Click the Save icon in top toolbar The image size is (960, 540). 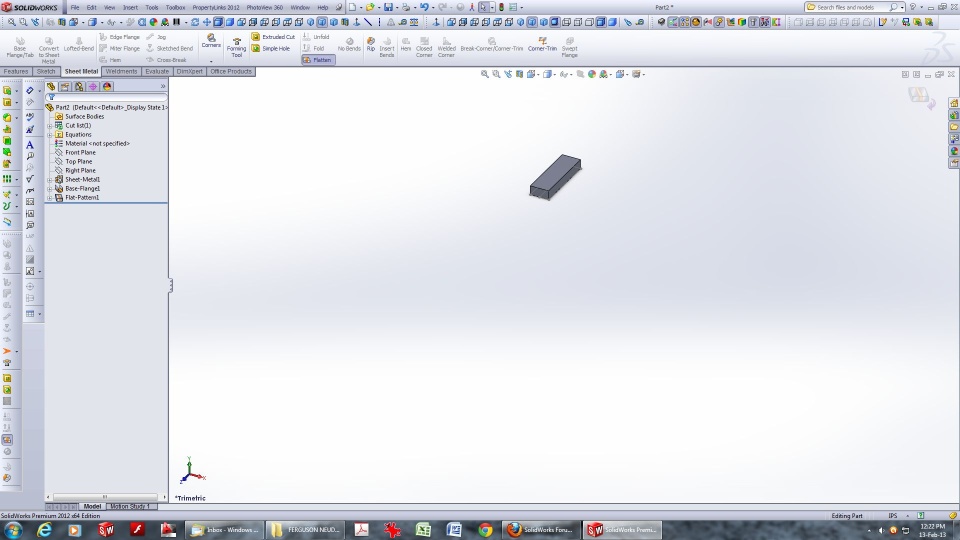(x=388, y=7)
